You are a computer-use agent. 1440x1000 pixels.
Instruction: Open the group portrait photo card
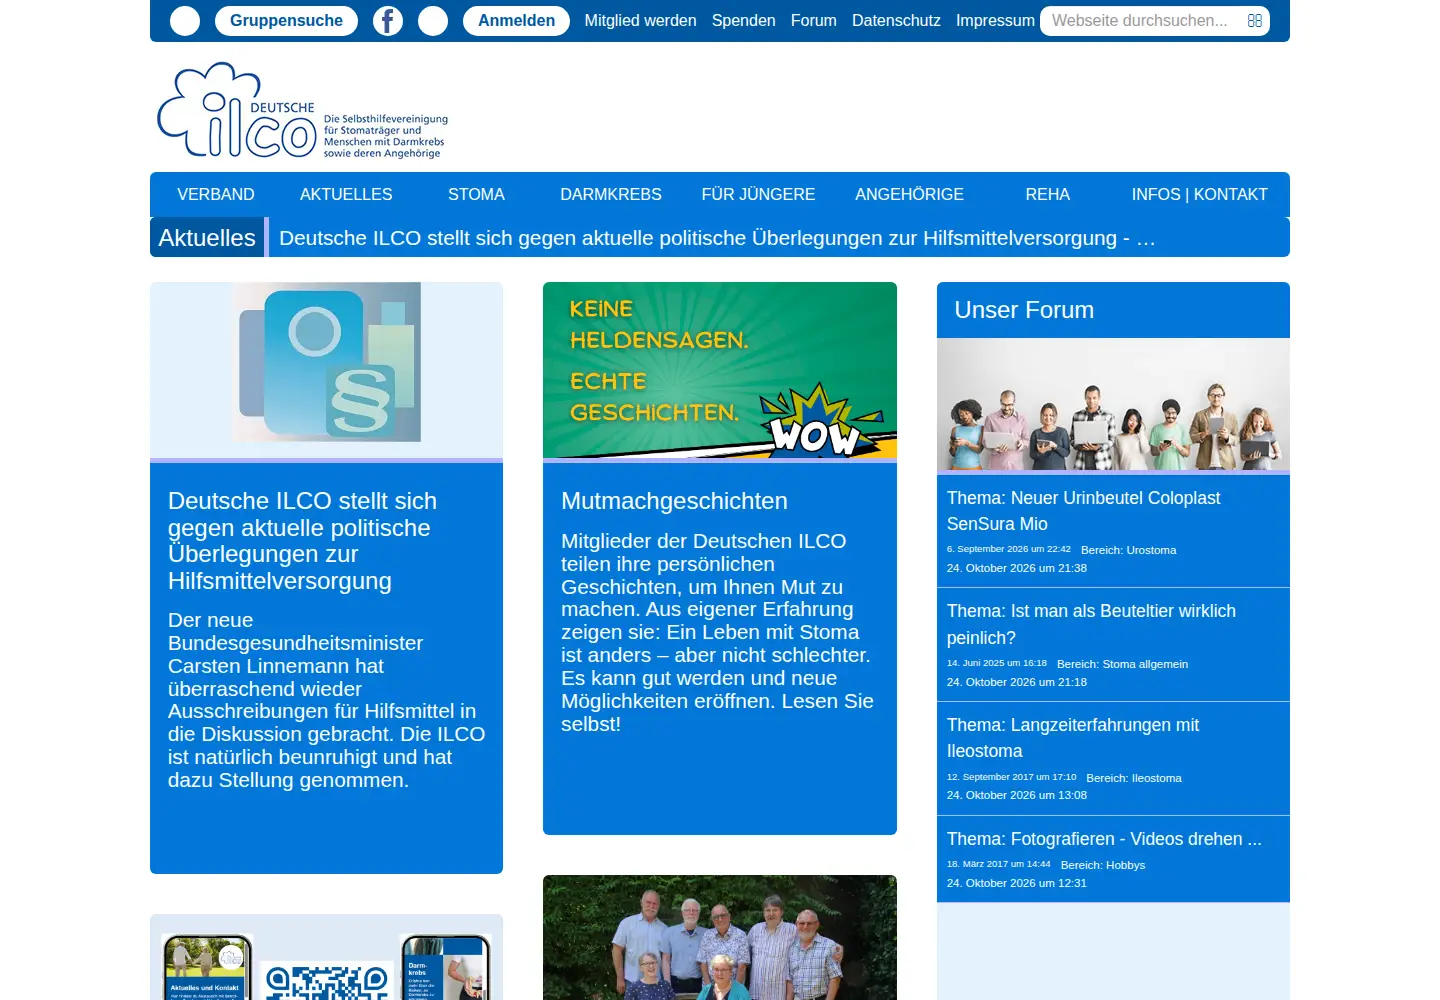(720, 937)
